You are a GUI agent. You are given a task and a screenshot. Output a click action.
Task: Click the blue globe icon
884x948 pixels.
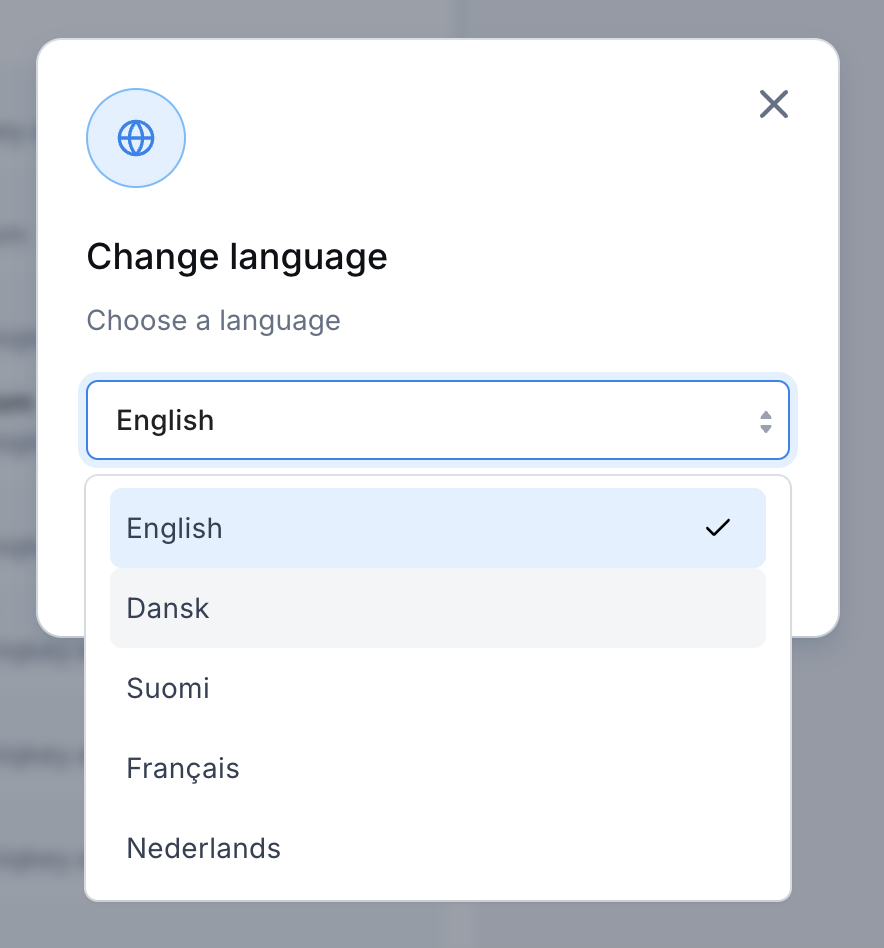(x=136, y=138)
